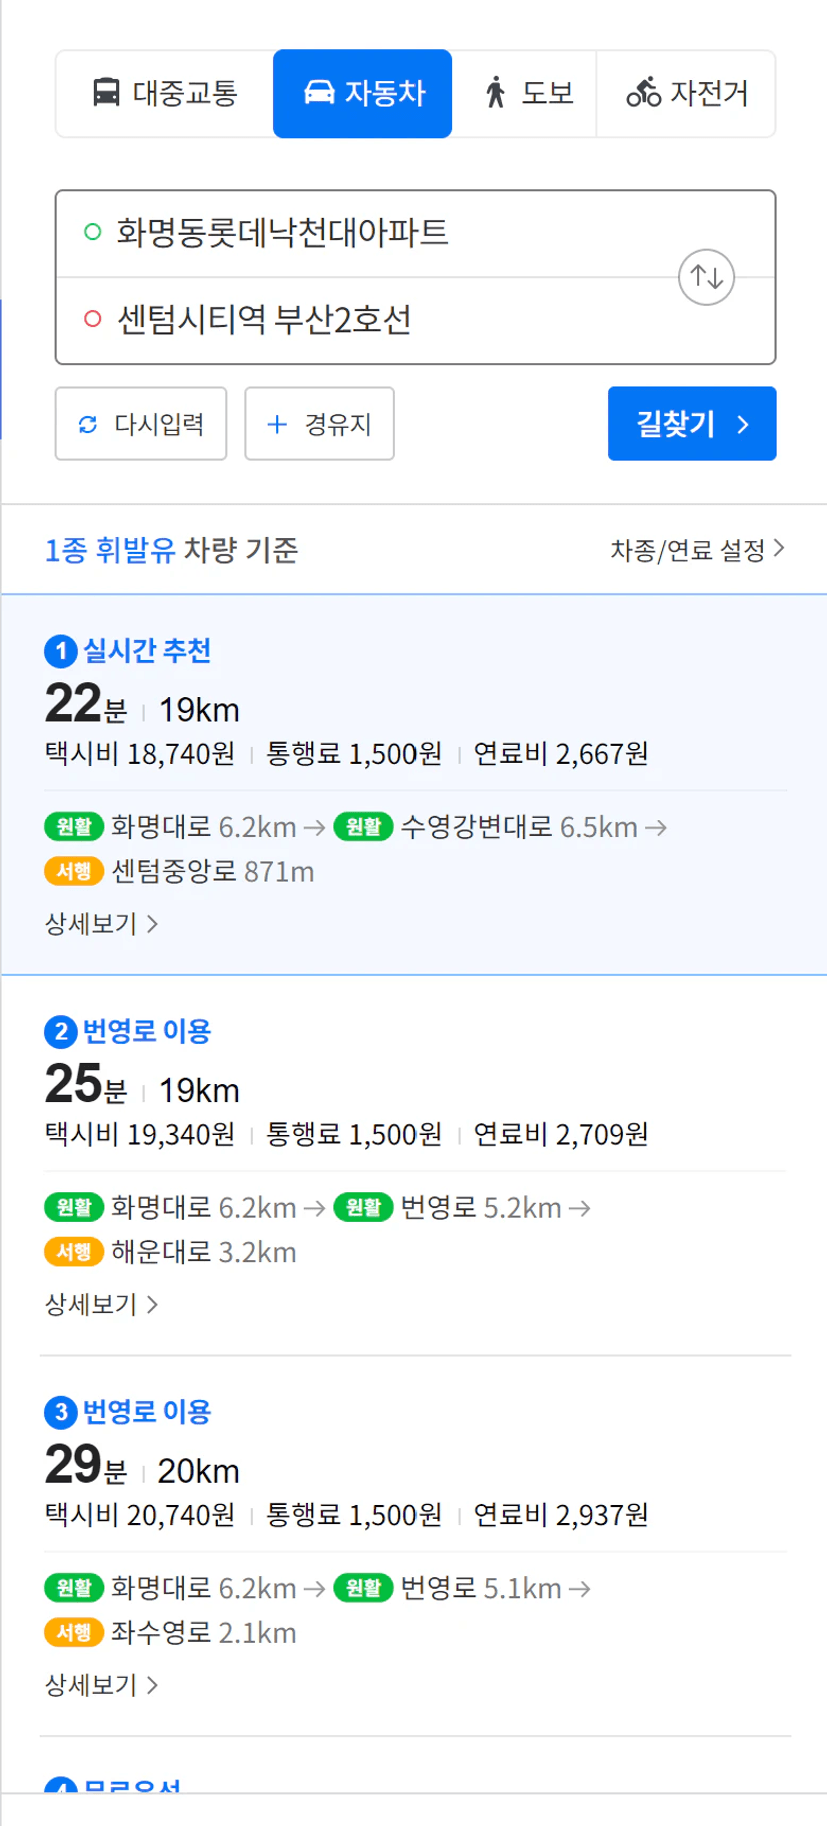
Task: Swap origin and destination with arrows icon
Action: coord(706,277)
